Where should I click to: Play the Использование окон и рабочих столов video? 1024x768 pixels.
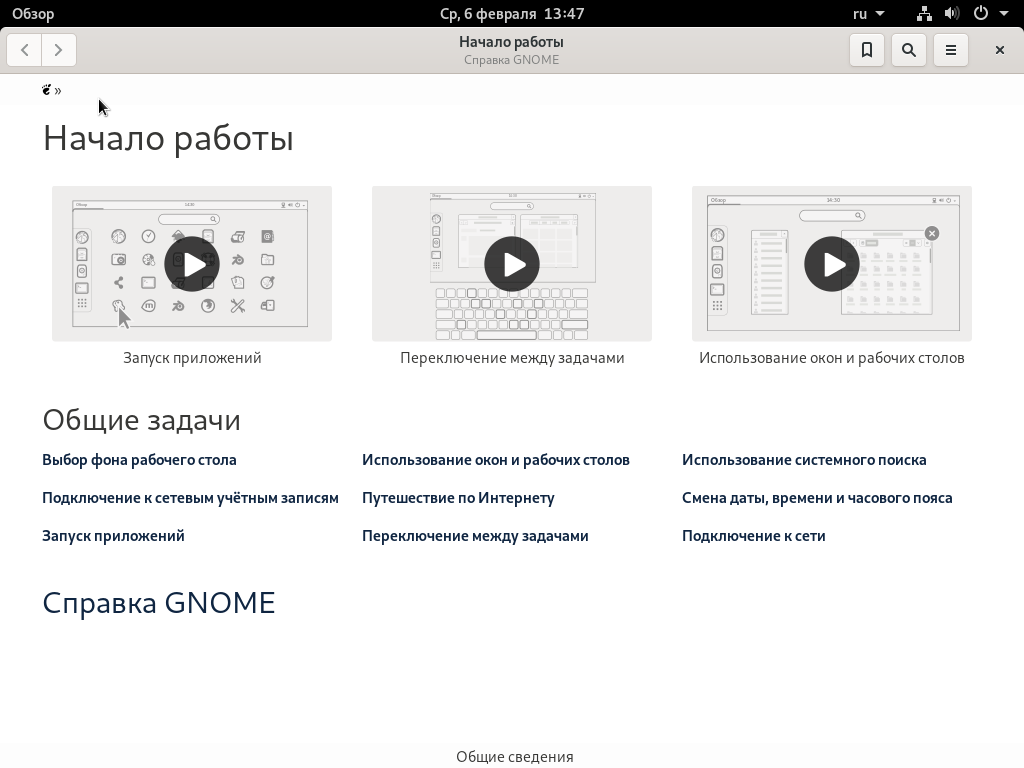click(x=832, y=264)
